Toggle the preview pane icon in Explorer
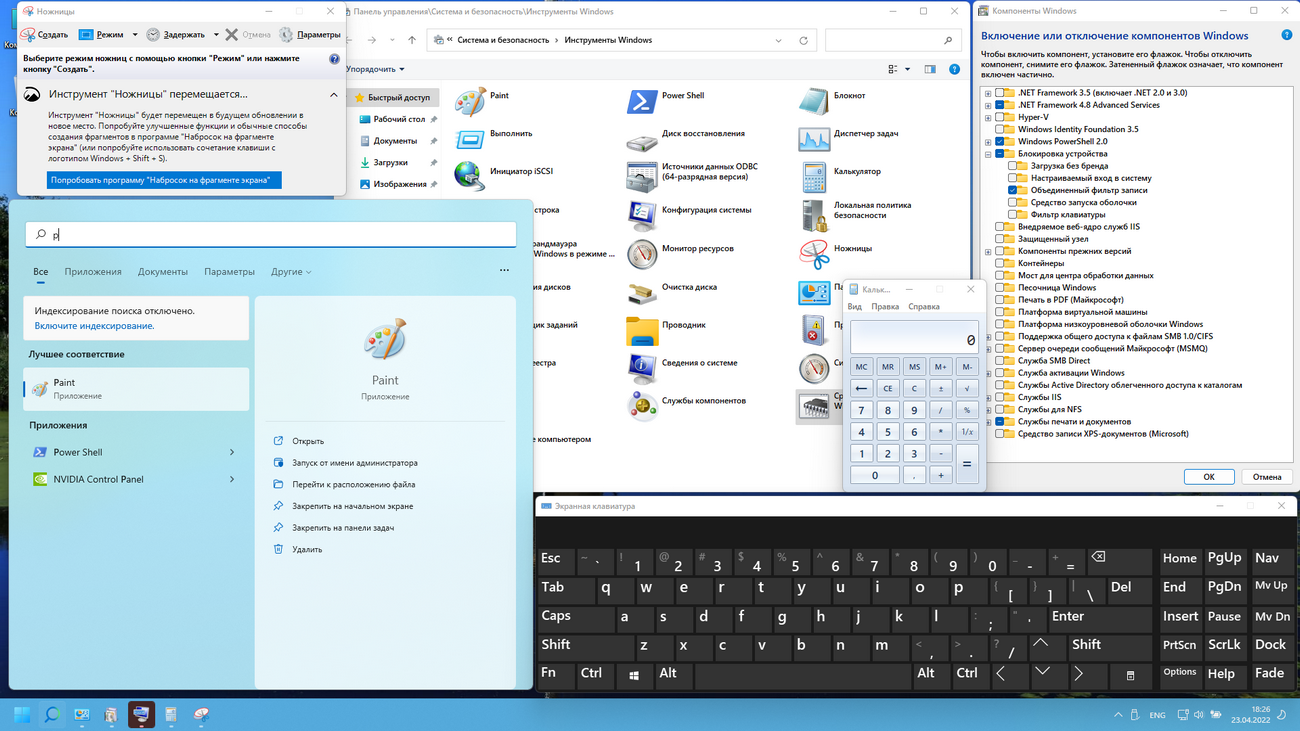The image size is (1300, 731). 930,70
